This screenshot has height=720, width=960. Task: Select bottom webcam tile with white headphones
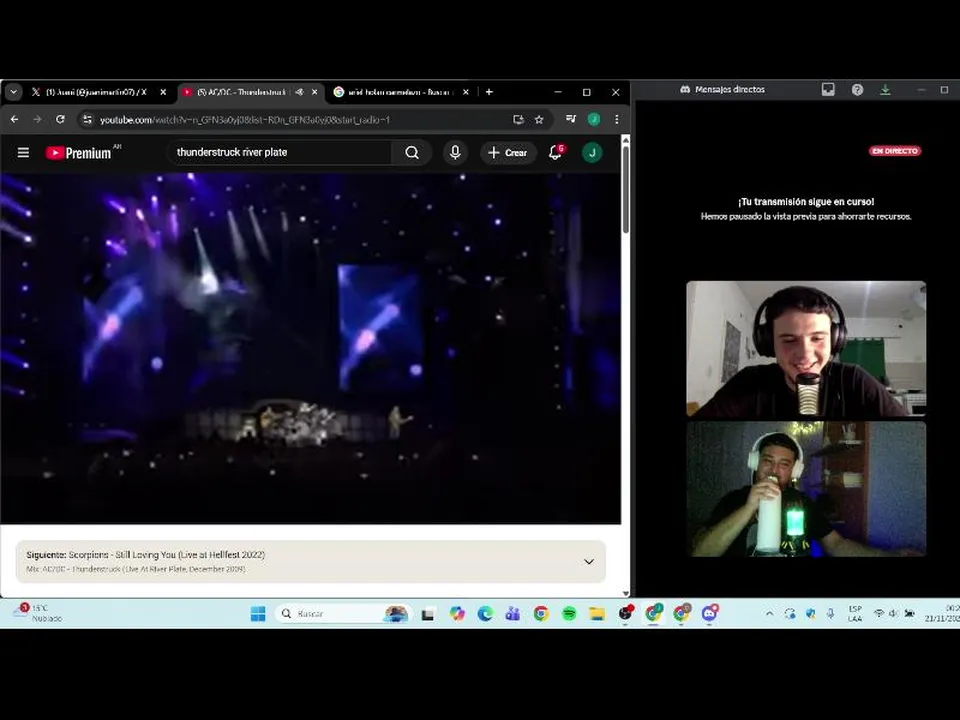coord(806,489)
